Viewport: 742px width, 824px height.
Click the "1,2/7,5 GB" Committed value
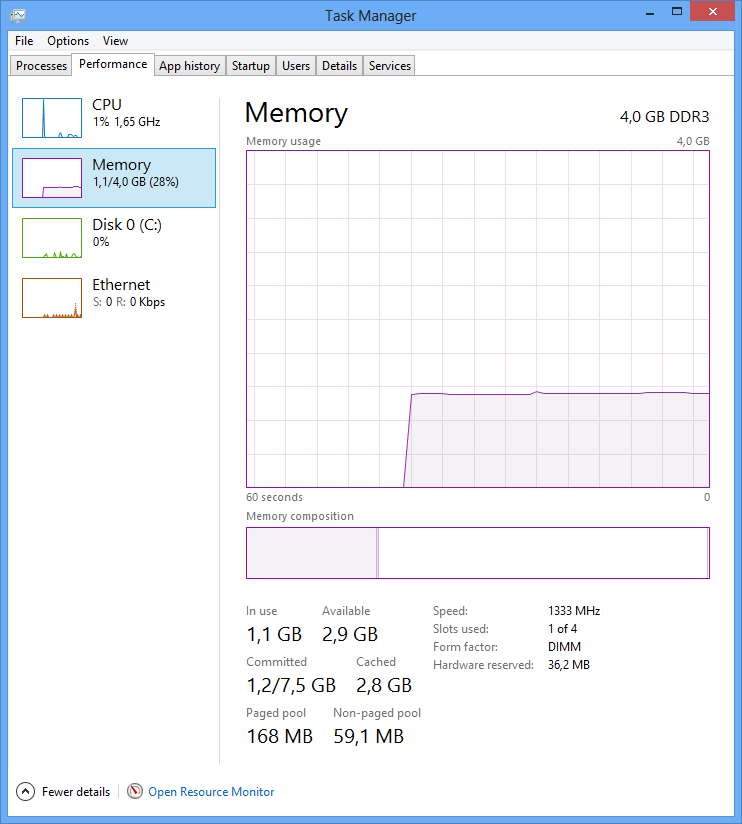291,685
